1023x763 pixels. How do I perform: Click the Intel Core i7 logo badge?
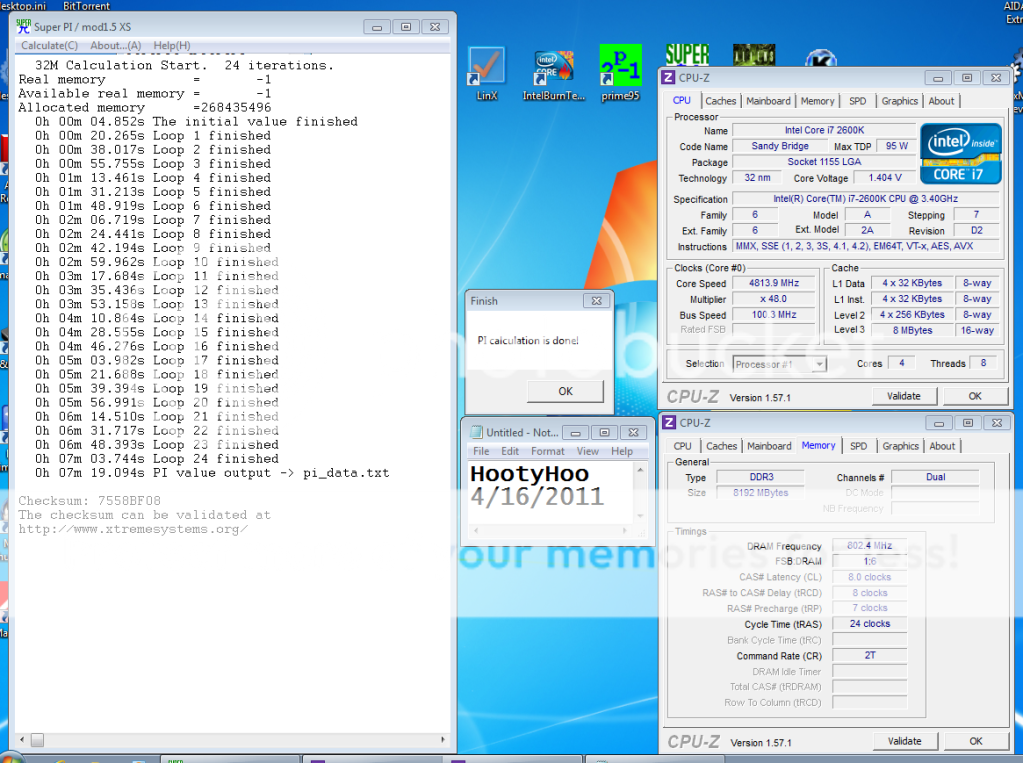(x=960, y=153)
